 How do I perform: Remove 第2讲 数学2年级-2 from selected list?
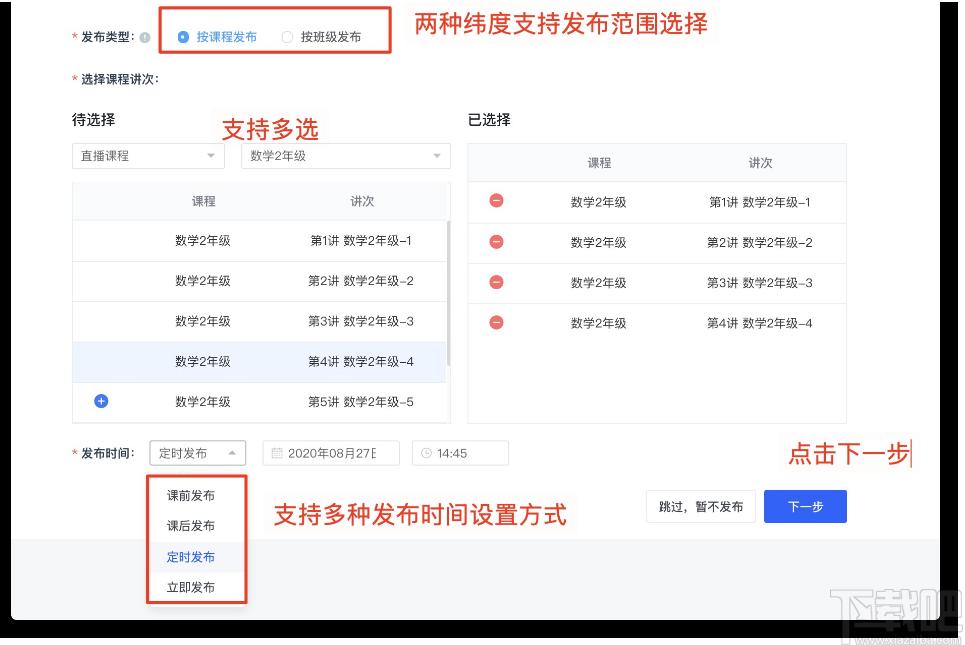tap(496, 242)
